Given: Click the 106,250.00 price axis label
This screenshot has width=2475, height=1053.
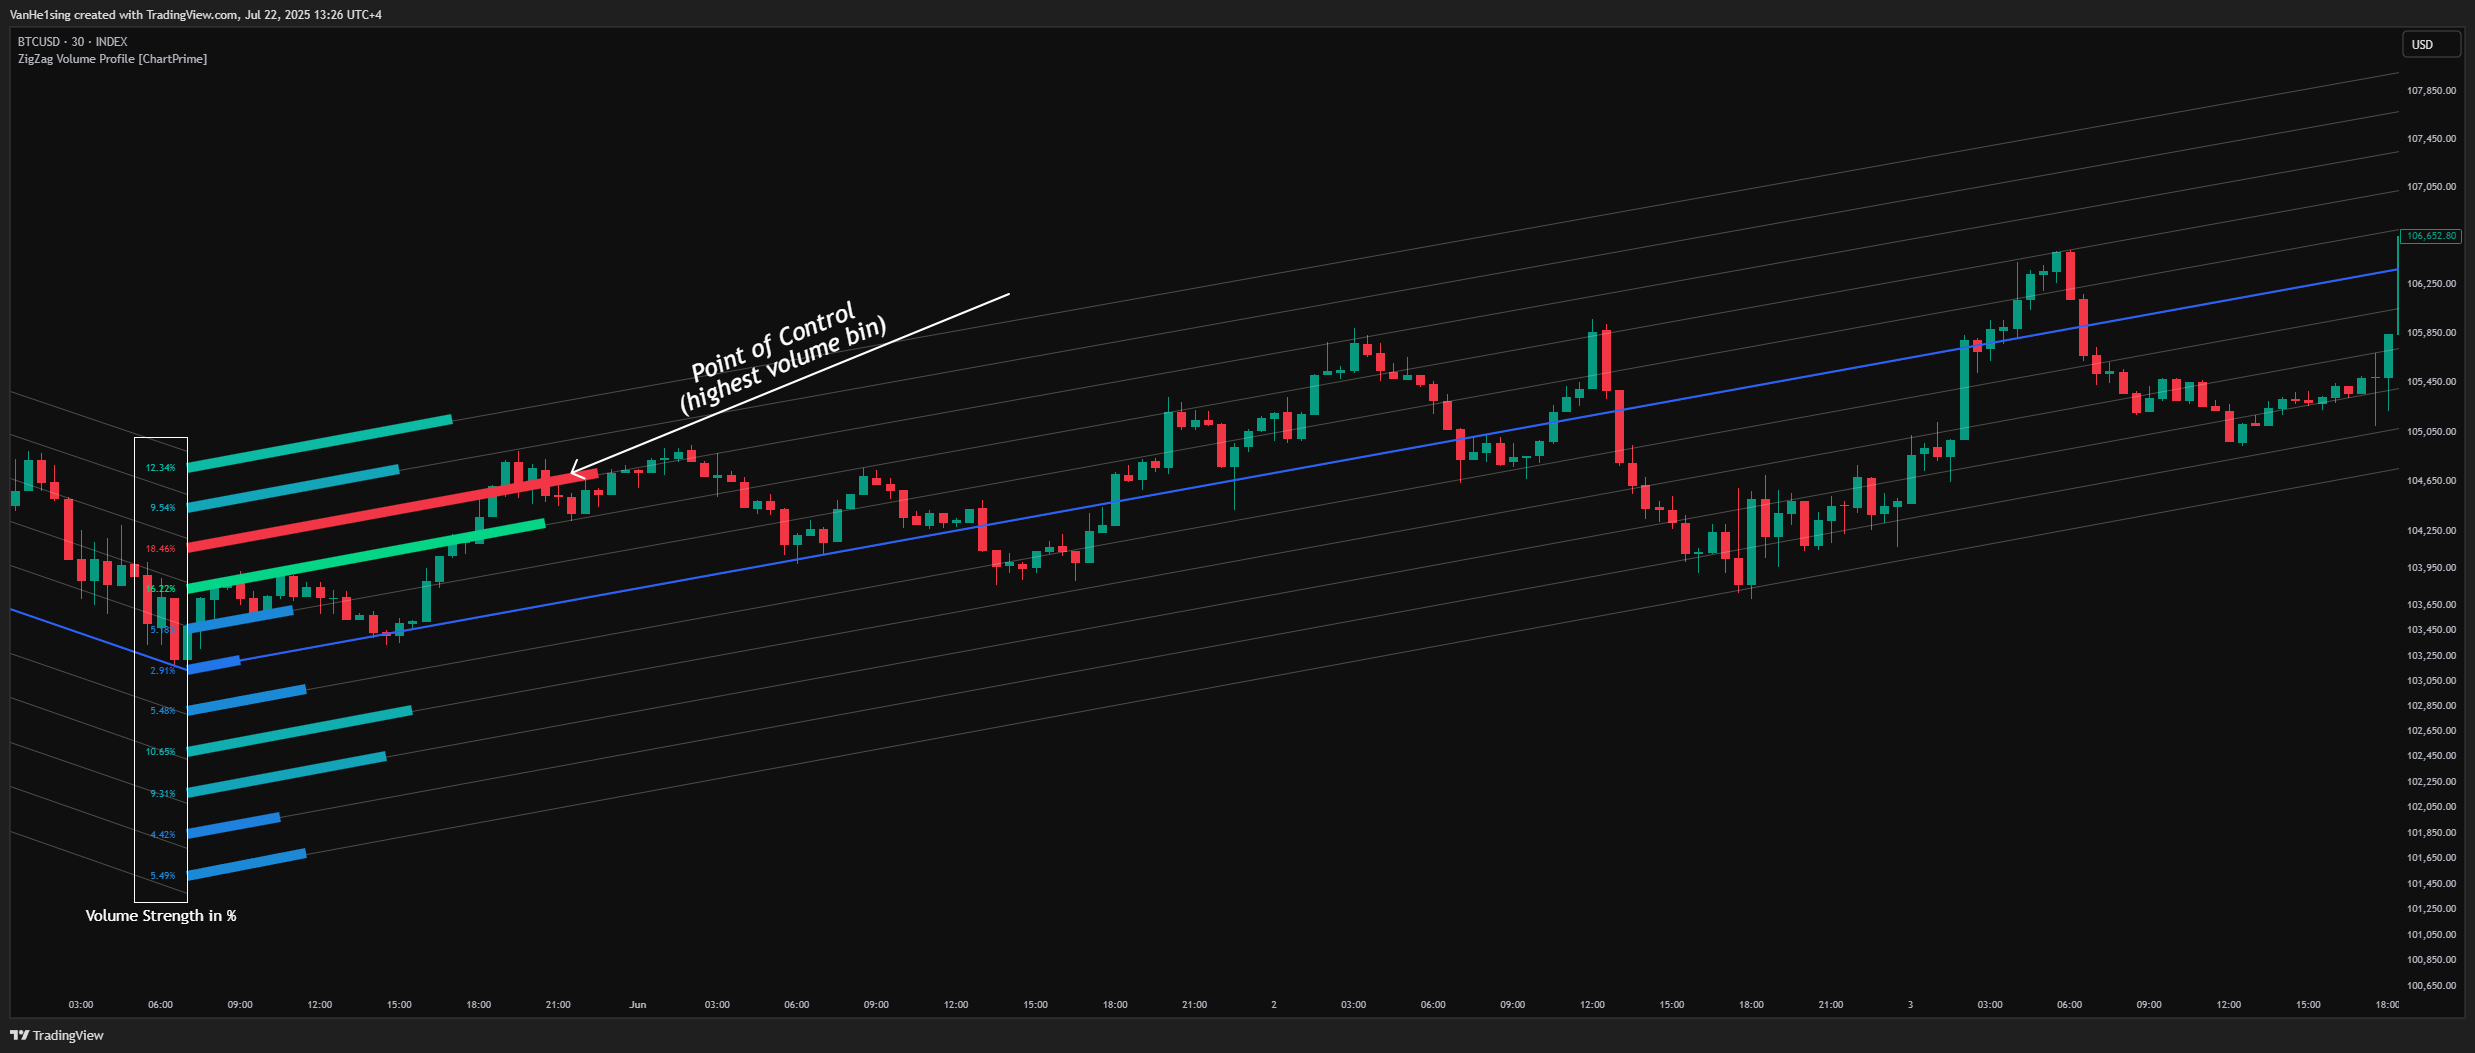Looking at the screenshot, I should pos(2431,284).
